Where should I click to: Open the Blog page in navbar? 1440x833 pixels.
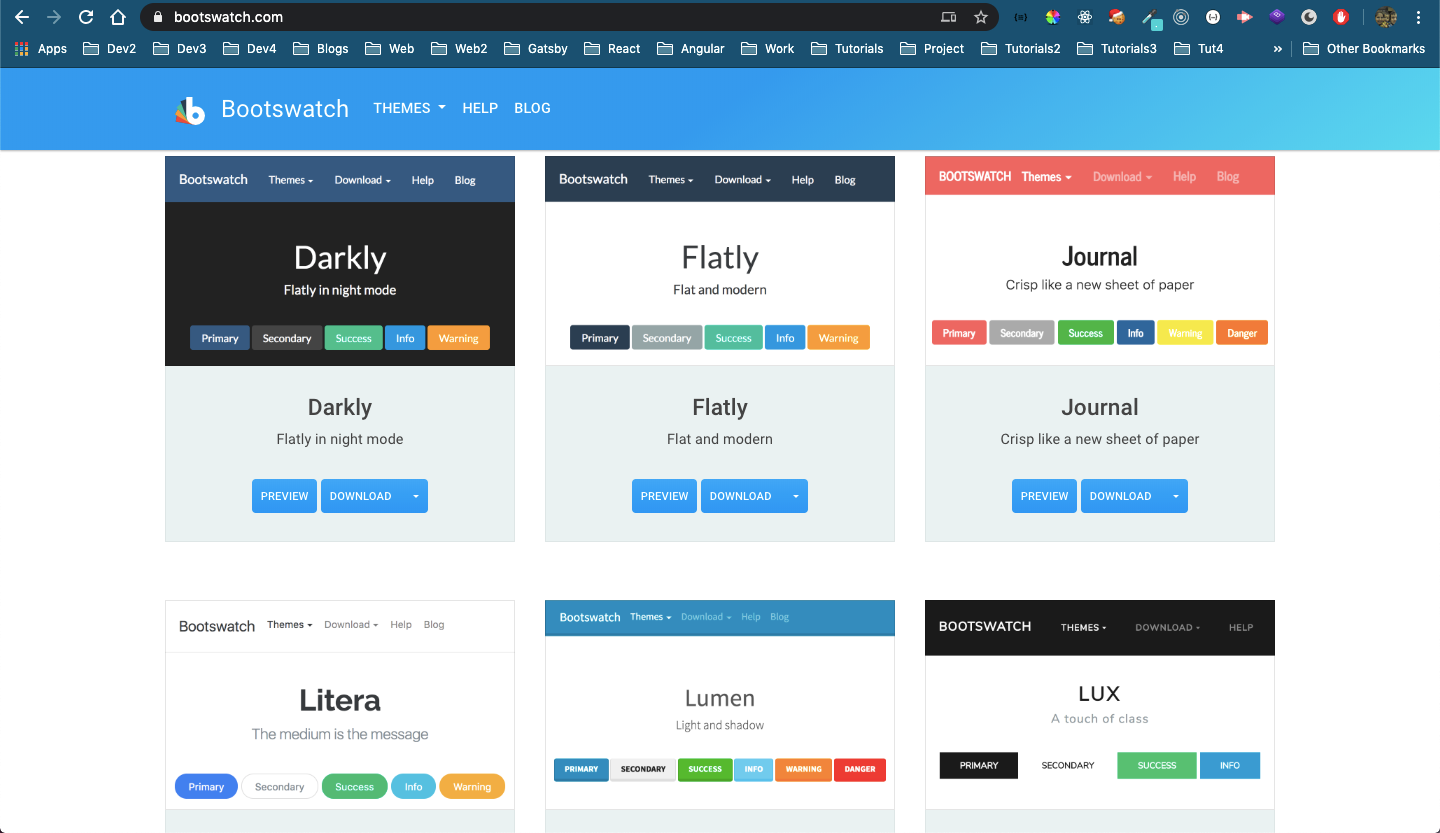(532, 108)
